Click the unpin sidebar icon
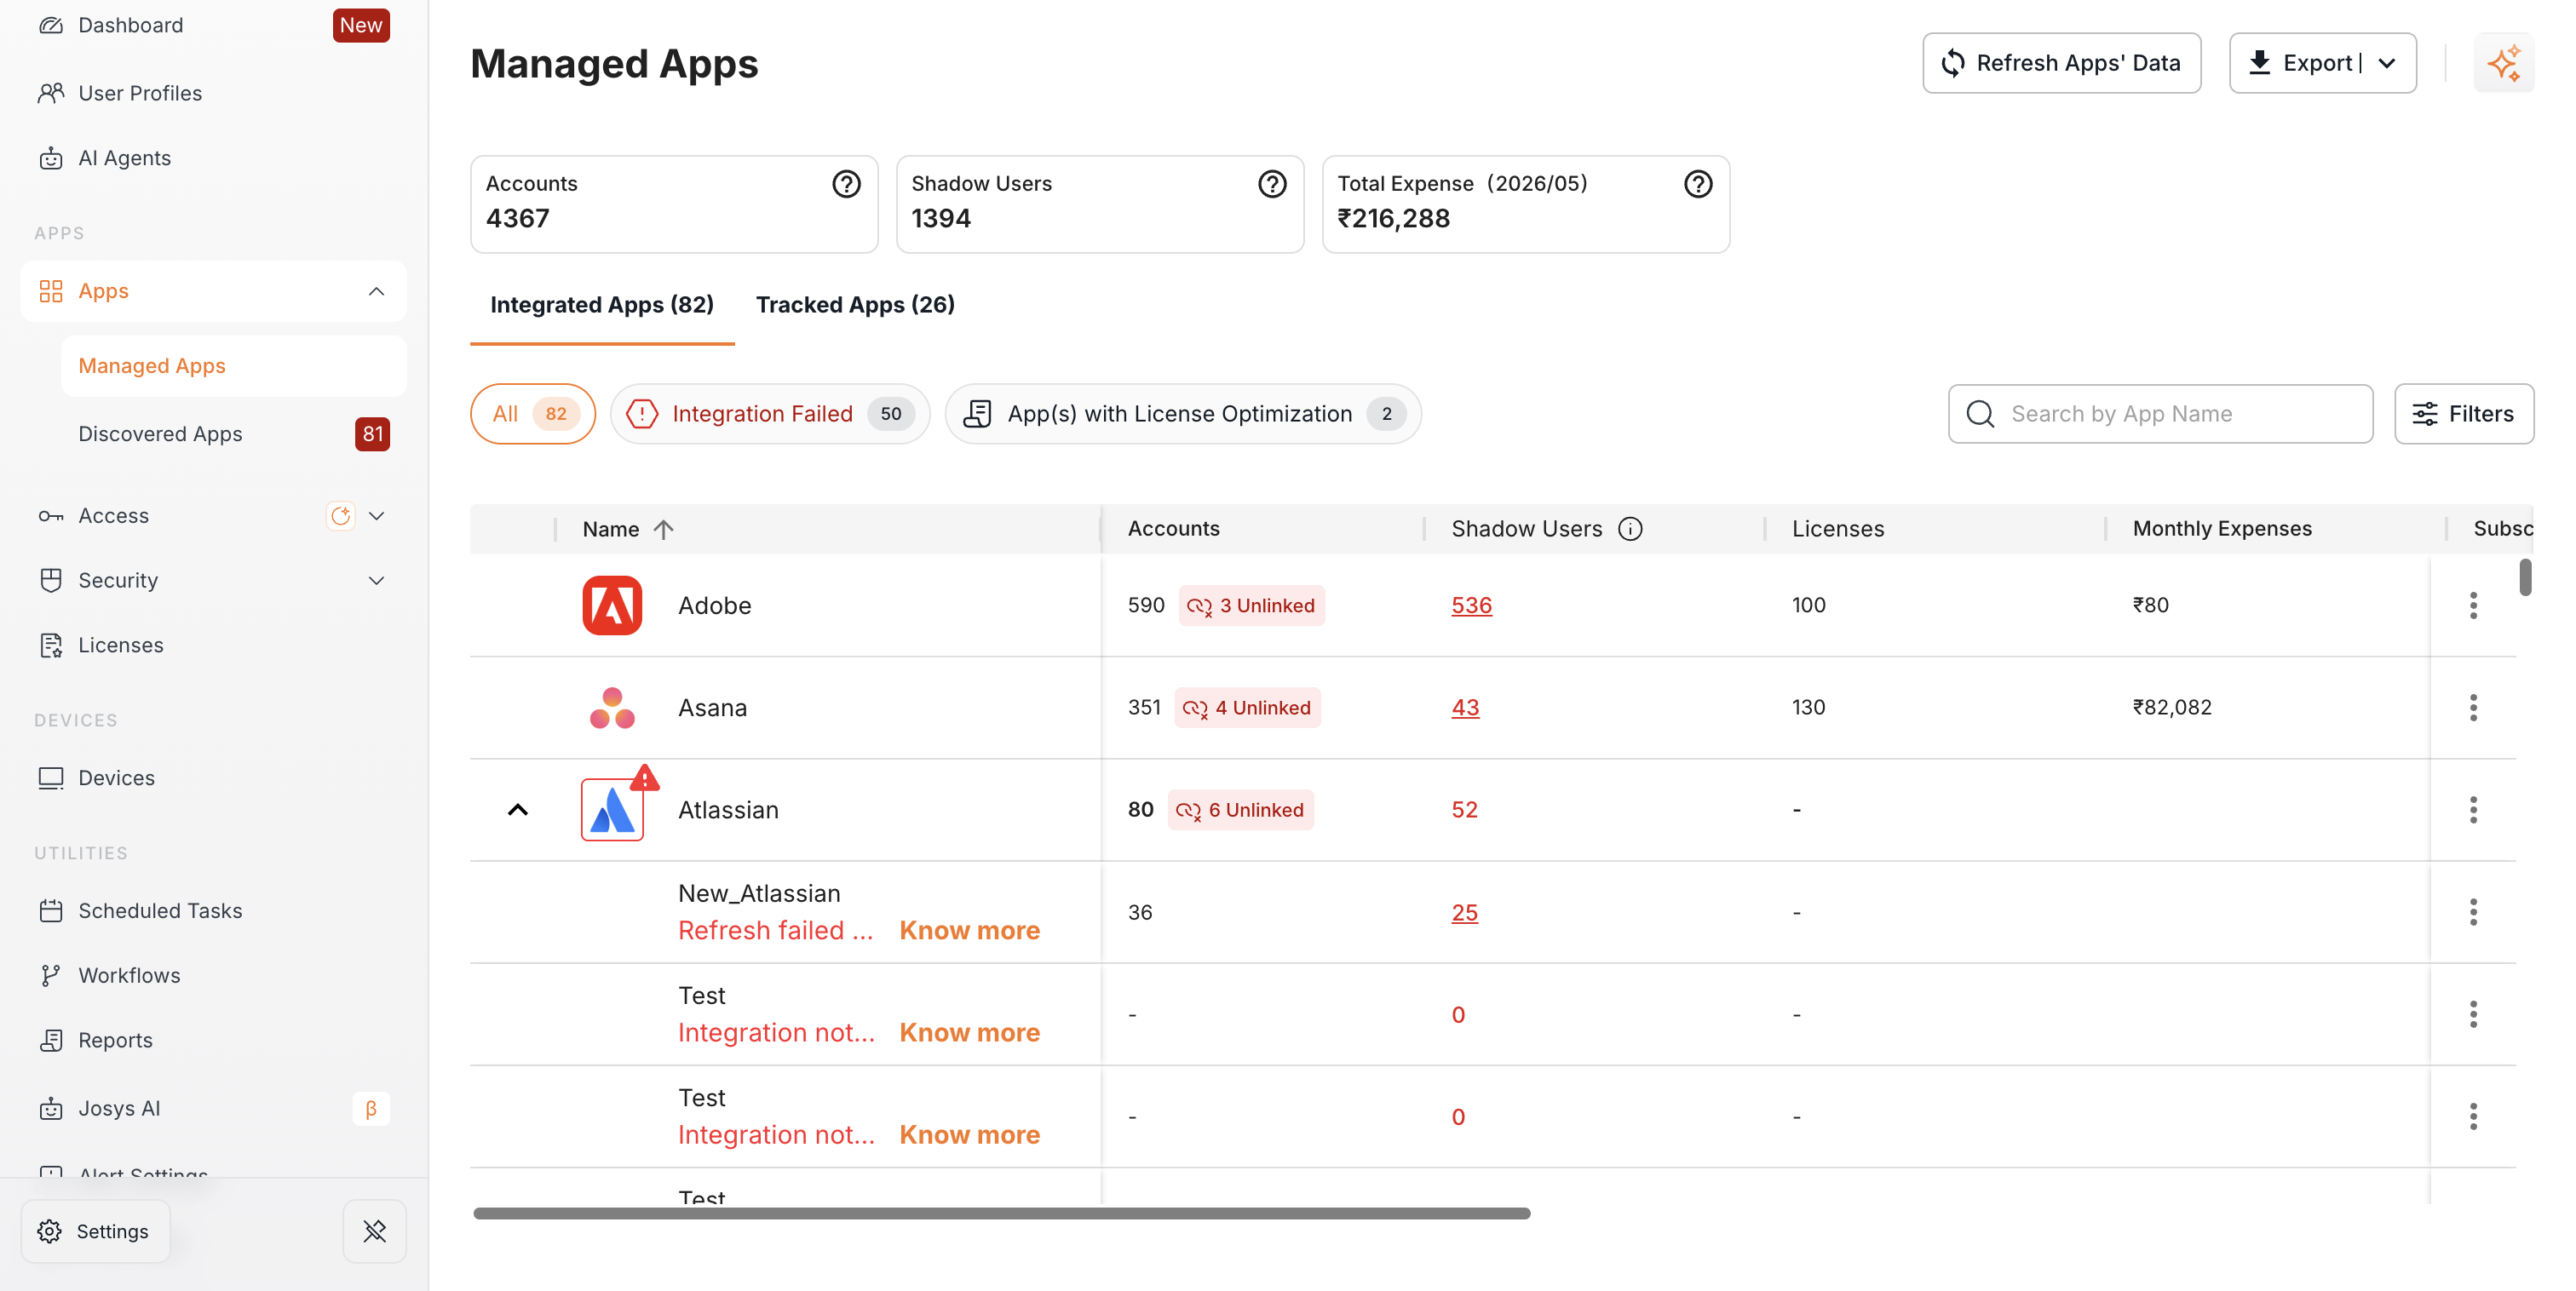Image resolution: width=2576 pixels, height=1291 pixels. click(x=375, y=1232)
